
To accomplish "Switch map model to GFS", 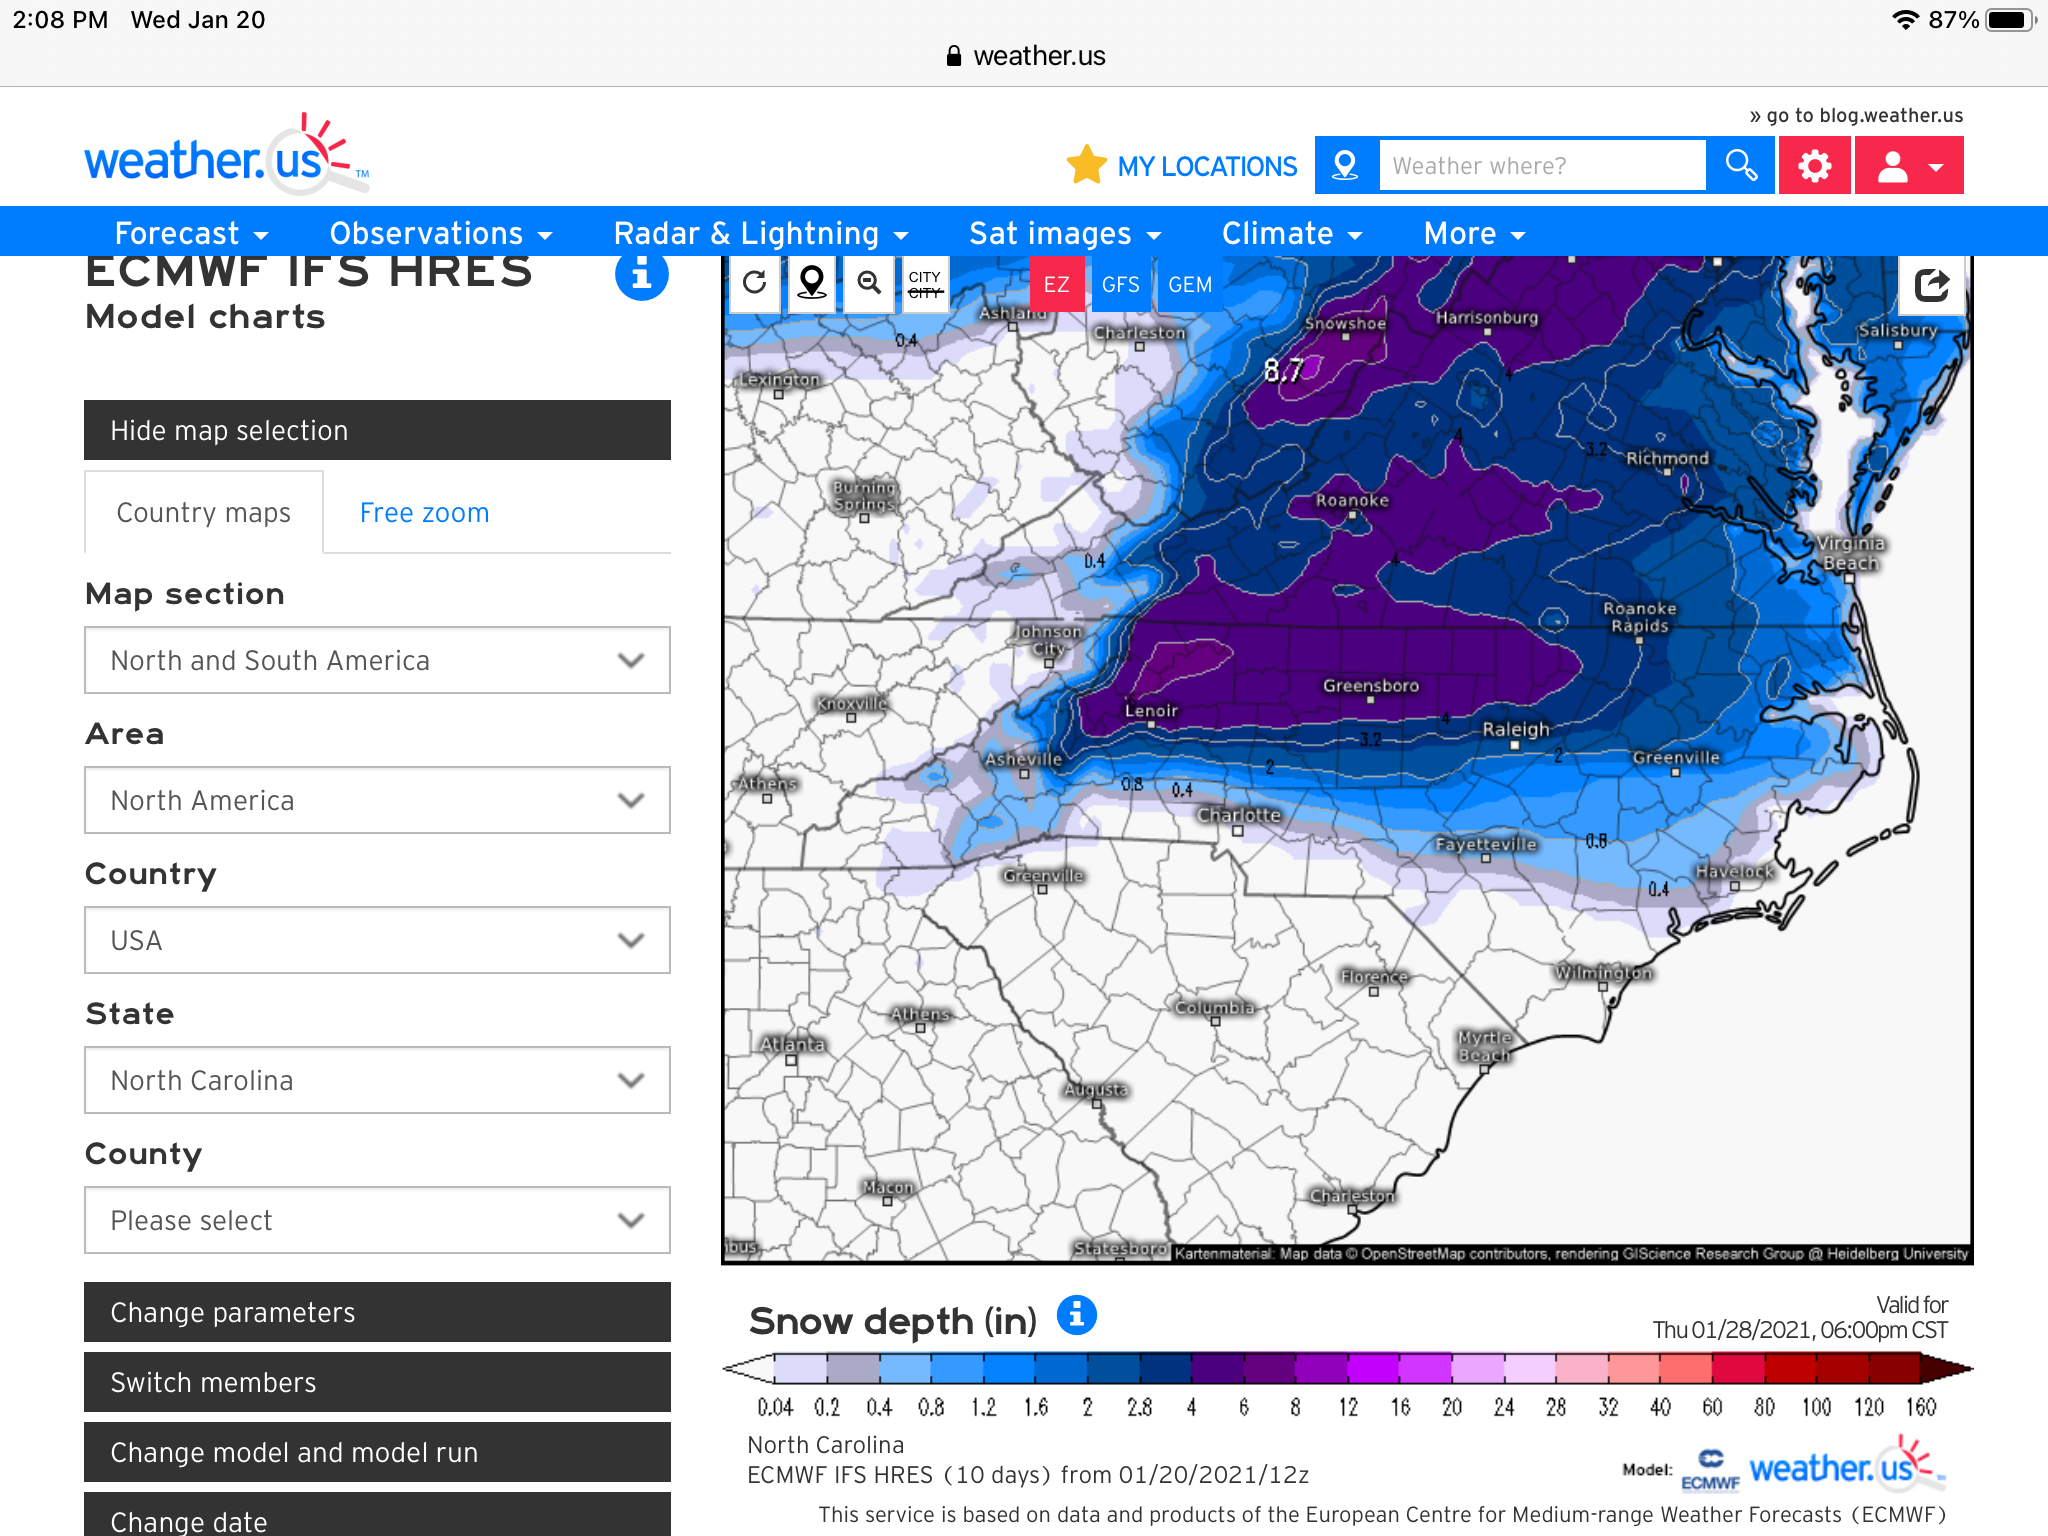I will coord(1120,285).
